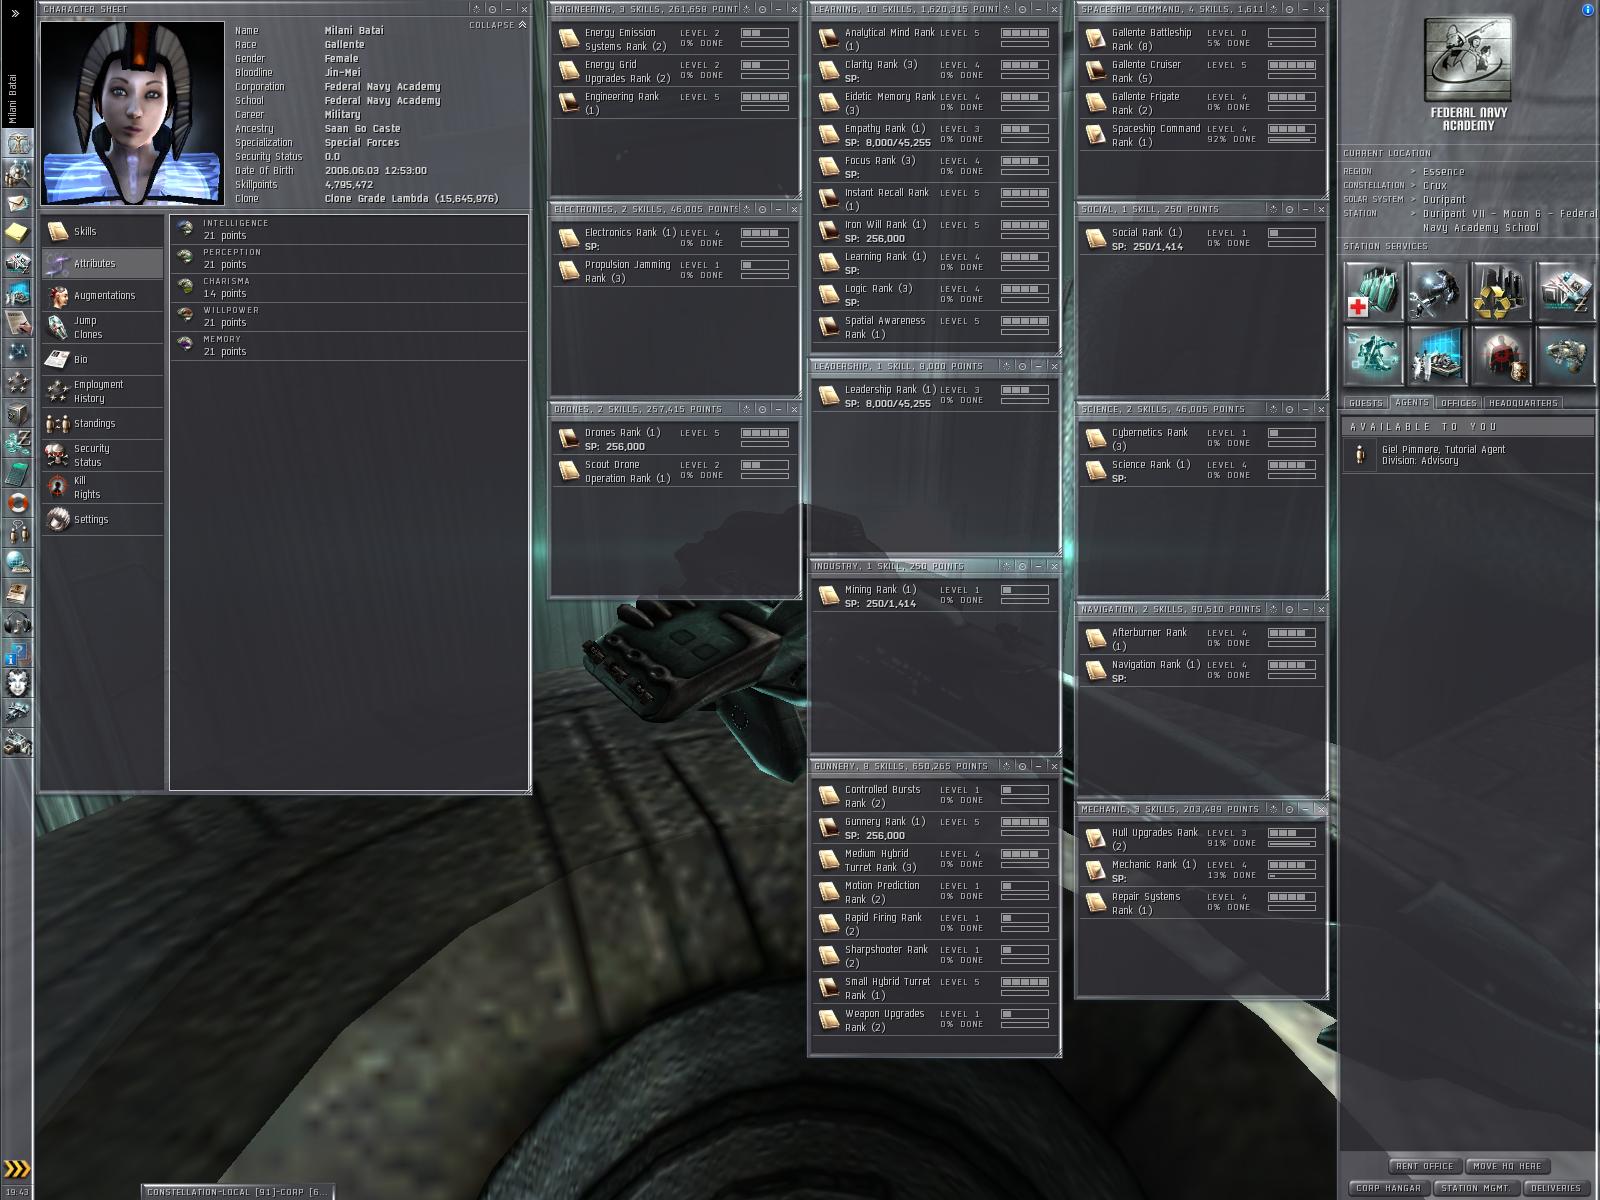Pin the Learning skills window
Viewport: 1600px width, 1200px height.
pos(1023,9)
